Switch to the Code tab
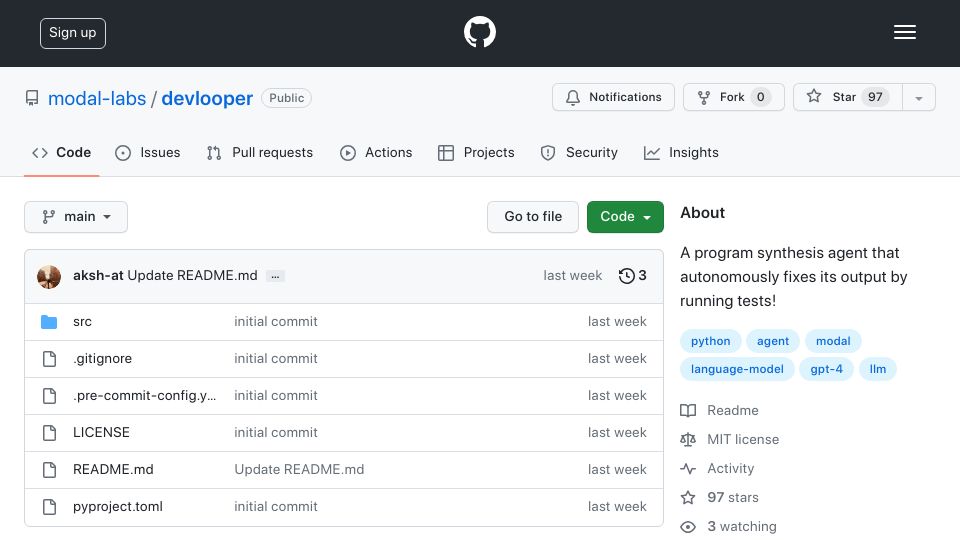Image resolution: width=960 pixels, height=540 pixels. tap(61, 152)
